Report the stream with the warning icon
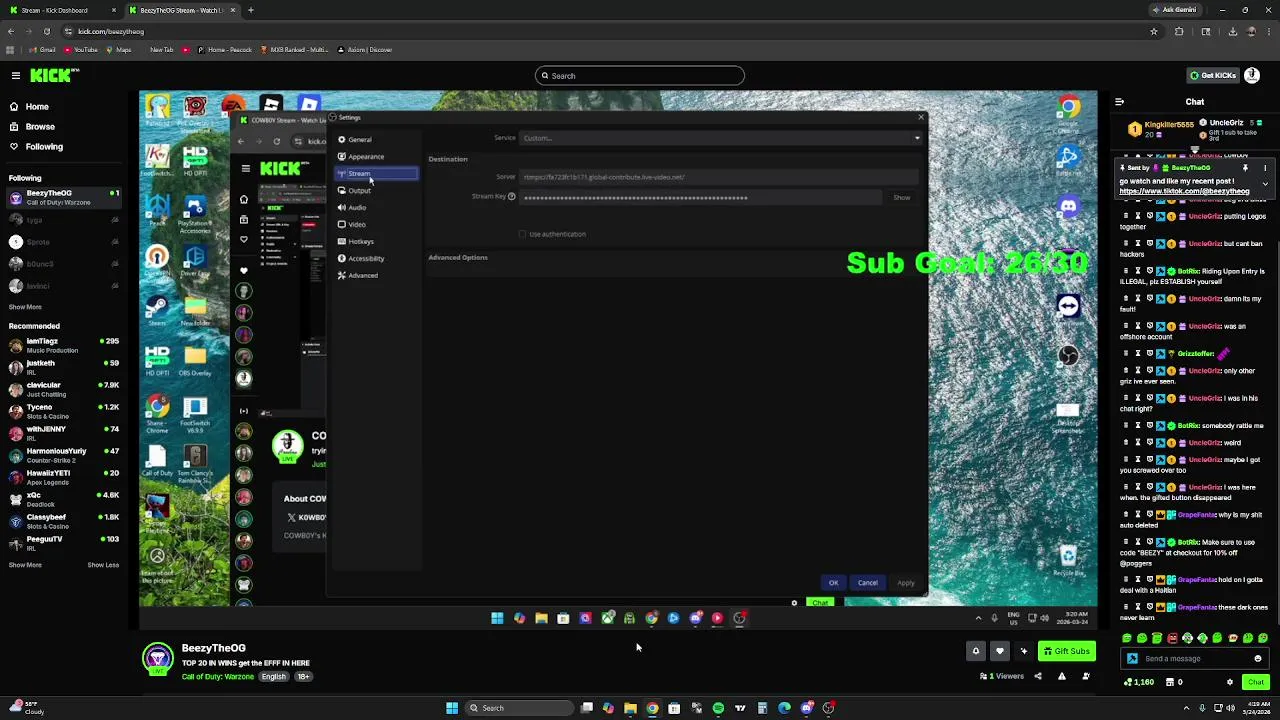The height and width of the screenshot is (720, 1280). (x=1061, y=676)
